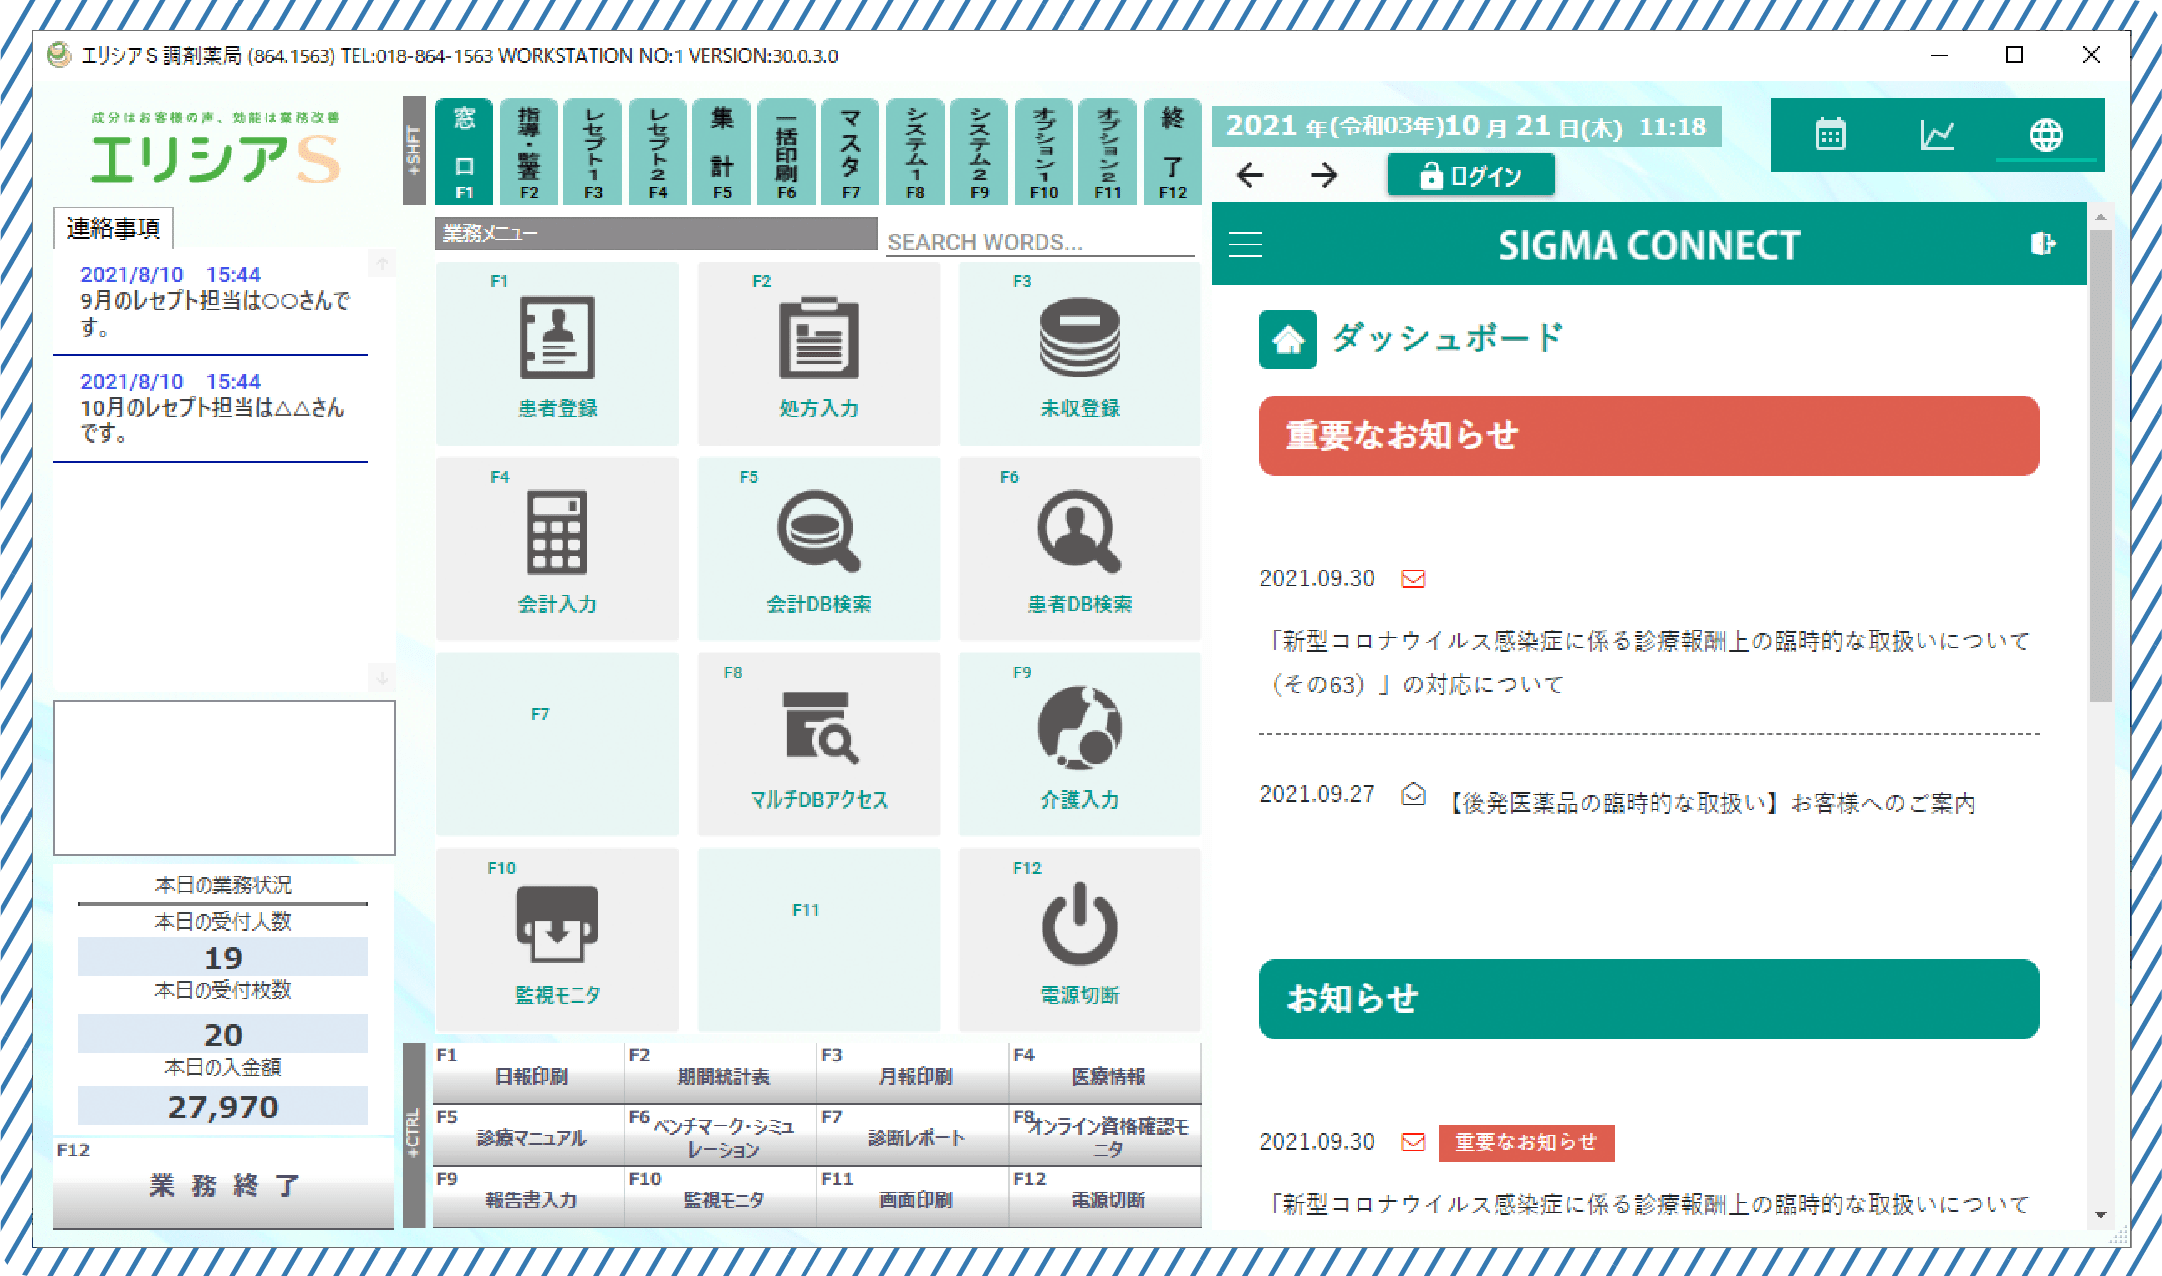The image size is (2162, 1276).
Task: Click the line chart icon
Action: coord(1937,134)
